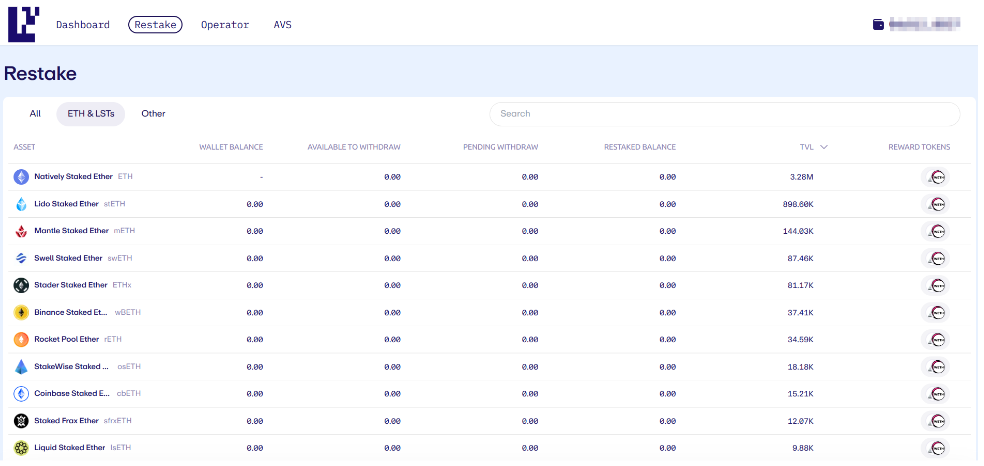
Task: Click the EigenLayer logo icon
Action: [x=23, y=24]
